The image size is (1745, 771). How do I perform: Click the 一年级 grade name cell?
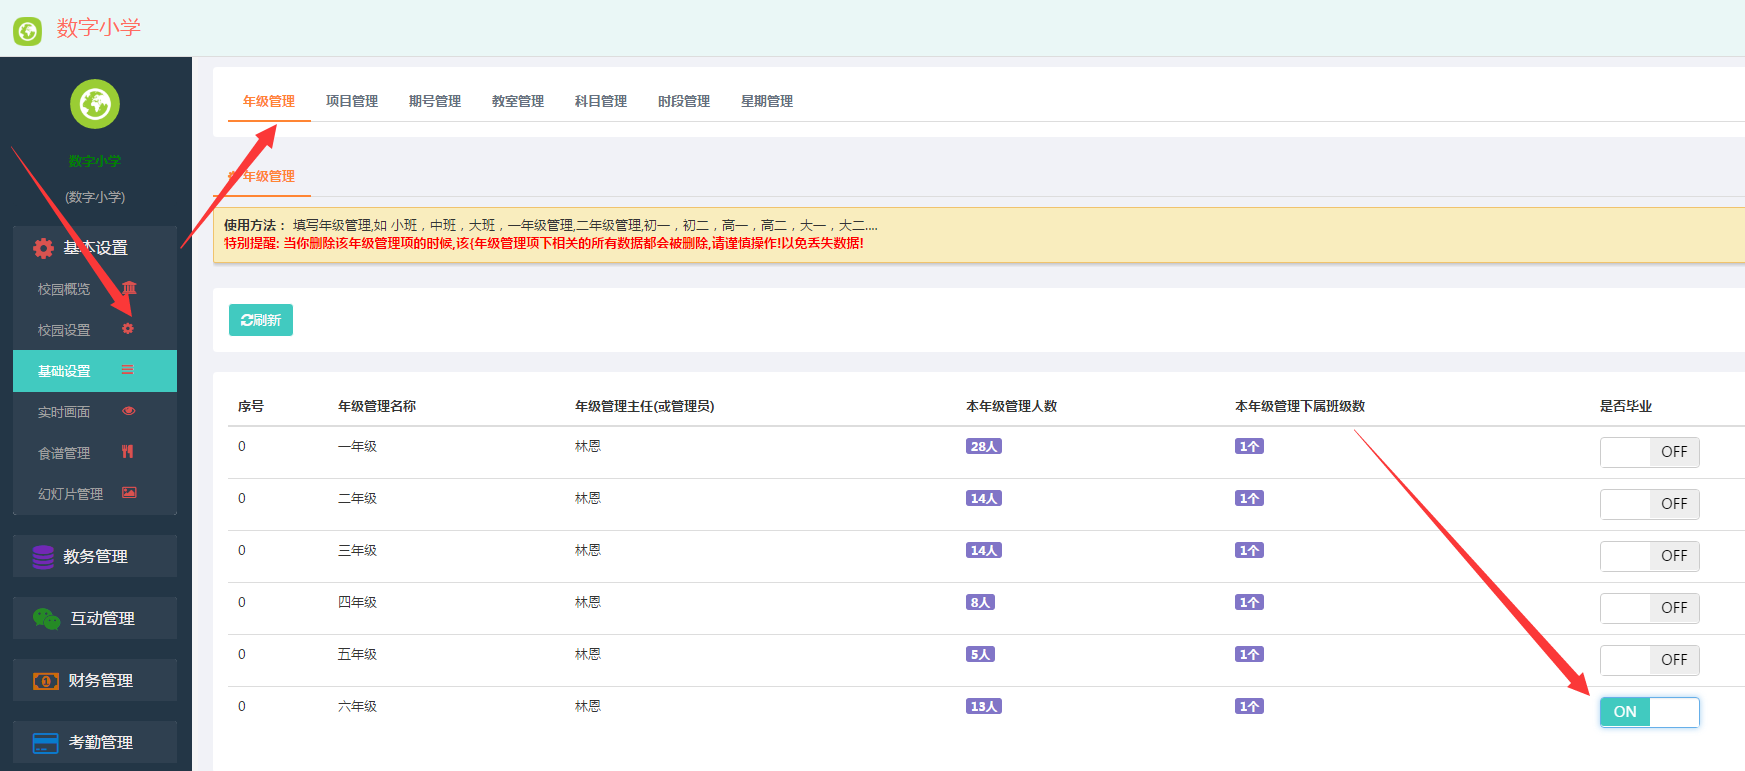[x=357, y=446]
